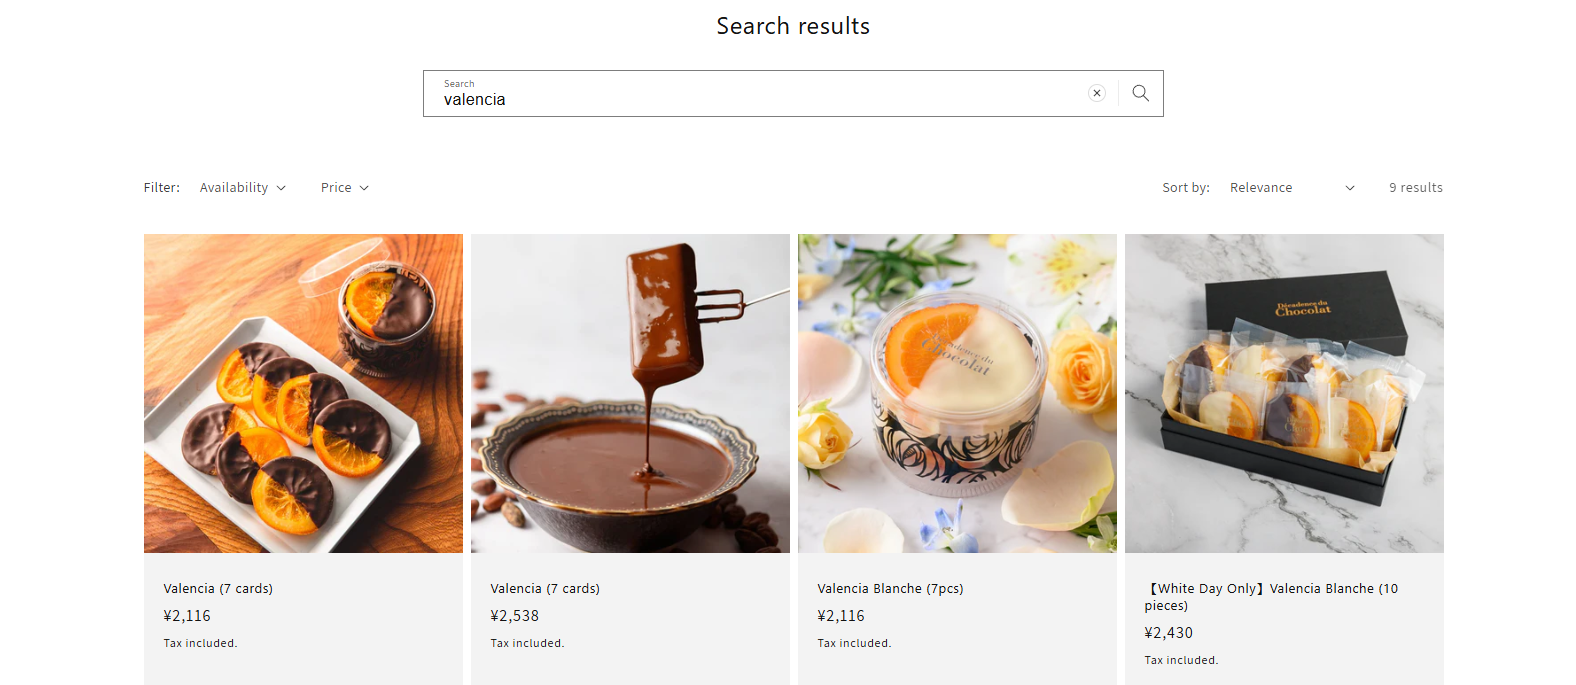This screenshot has height=685, width=1576.
Task: Click the orange chocolate slices tray image
Action: 303,393
